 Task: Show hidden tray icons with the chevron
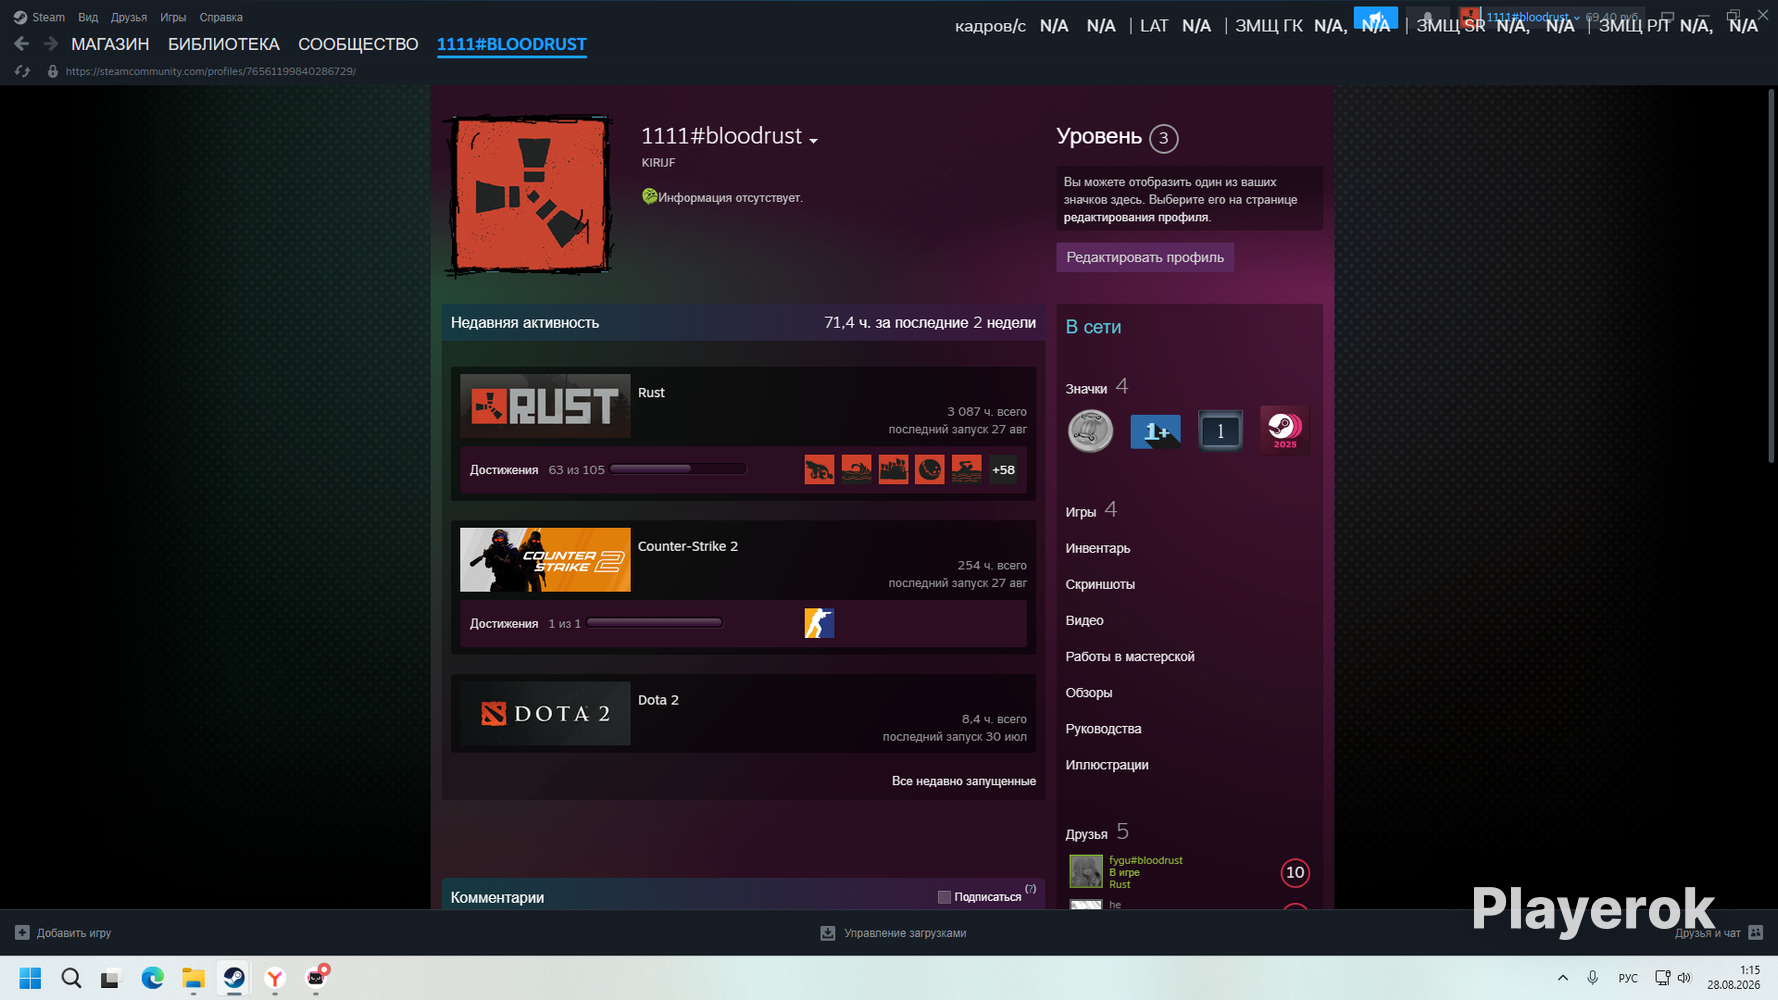[1562, 978]
